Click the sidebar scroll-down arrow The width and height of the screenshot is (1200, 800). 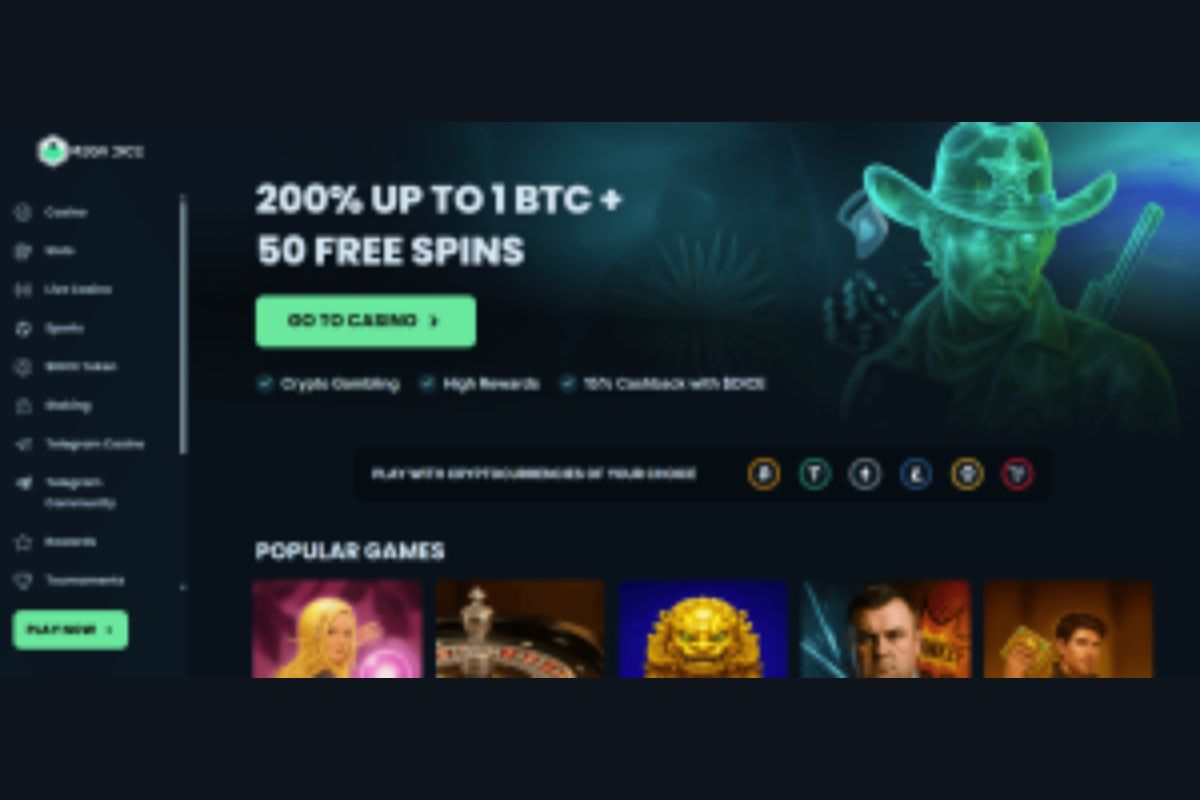[183, 587]
